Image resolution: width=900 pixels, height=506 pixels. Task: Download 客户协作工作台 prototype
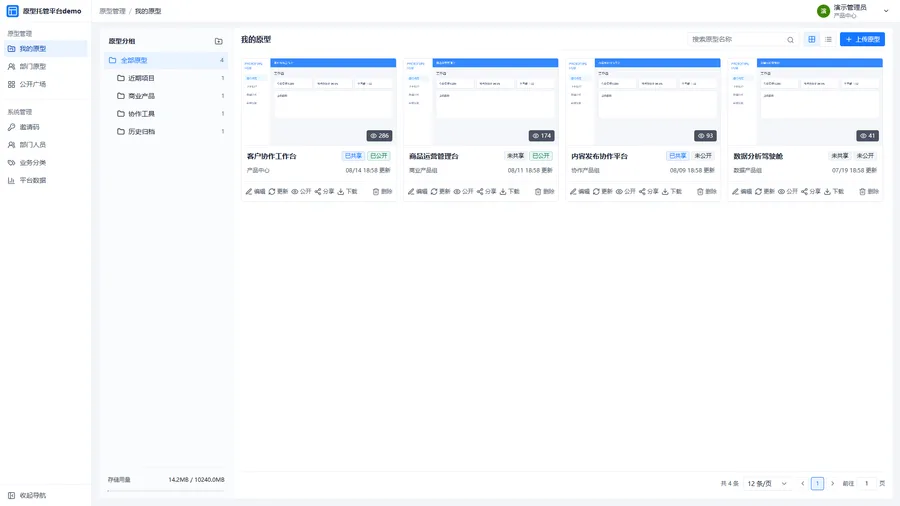347,192
